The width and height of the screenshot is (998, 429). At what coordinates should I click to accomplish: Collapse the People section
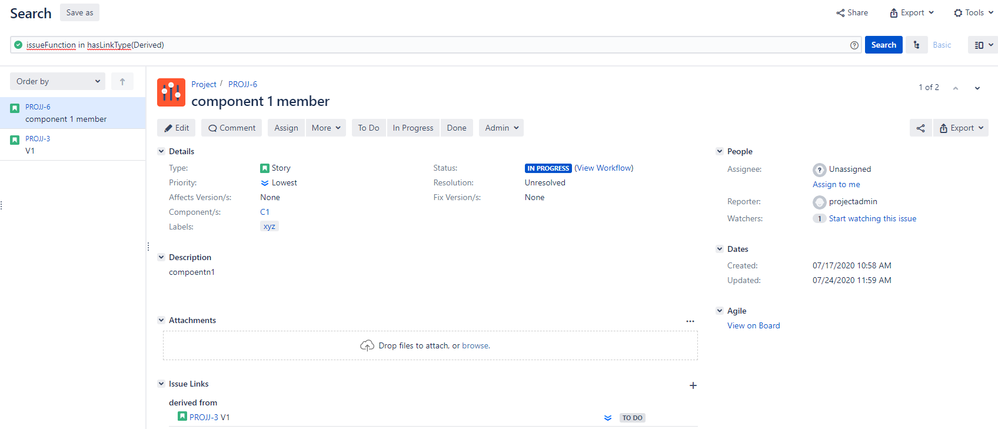click(x=719, y=151)
